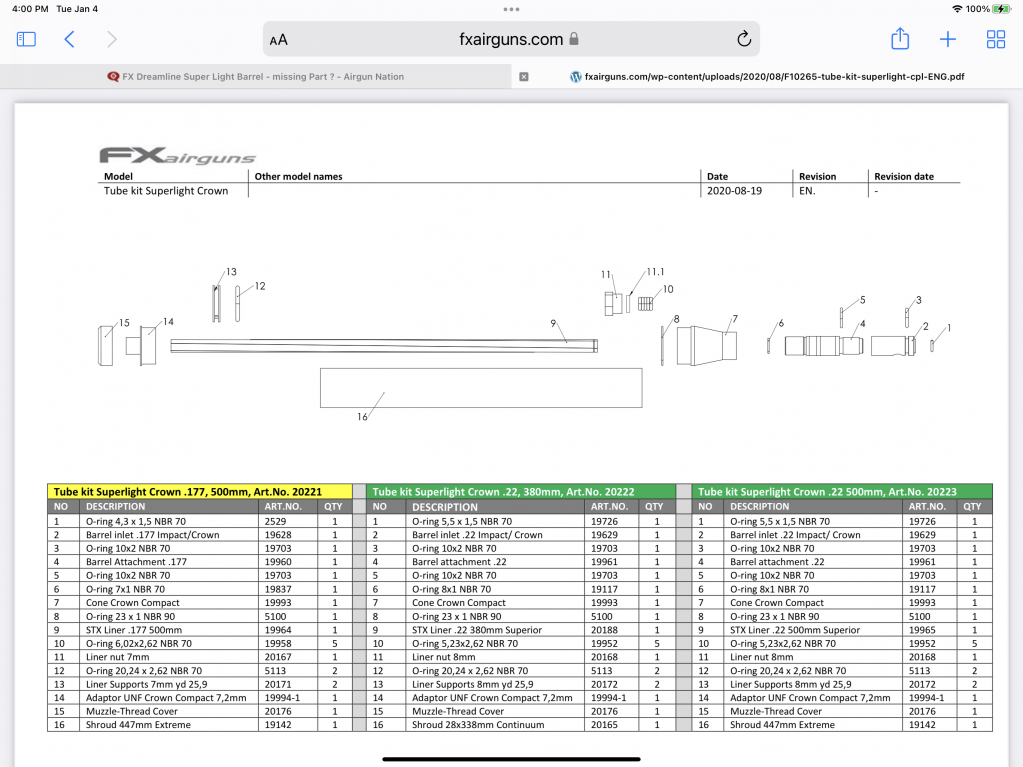Select 'STX Liner .22 380mm Superior' cell
Screen dimensions: 1023x767
pos(495,630)
